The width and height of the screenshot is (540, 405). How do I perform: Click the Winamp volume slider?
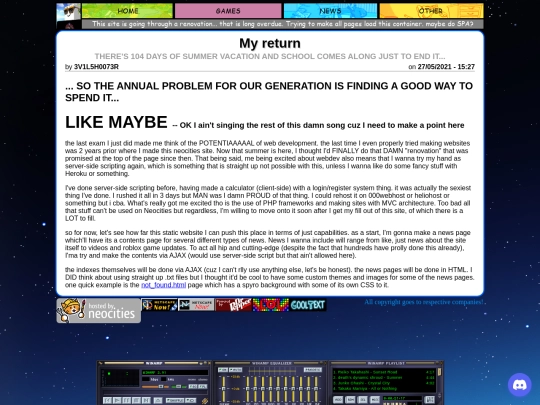point(155,387)
